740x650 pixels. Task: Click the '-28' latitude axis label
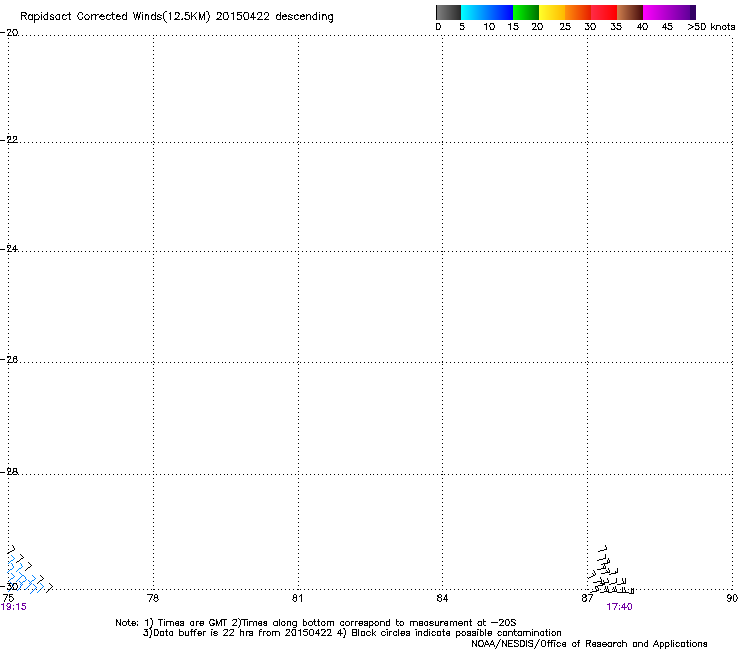[10, 472]
